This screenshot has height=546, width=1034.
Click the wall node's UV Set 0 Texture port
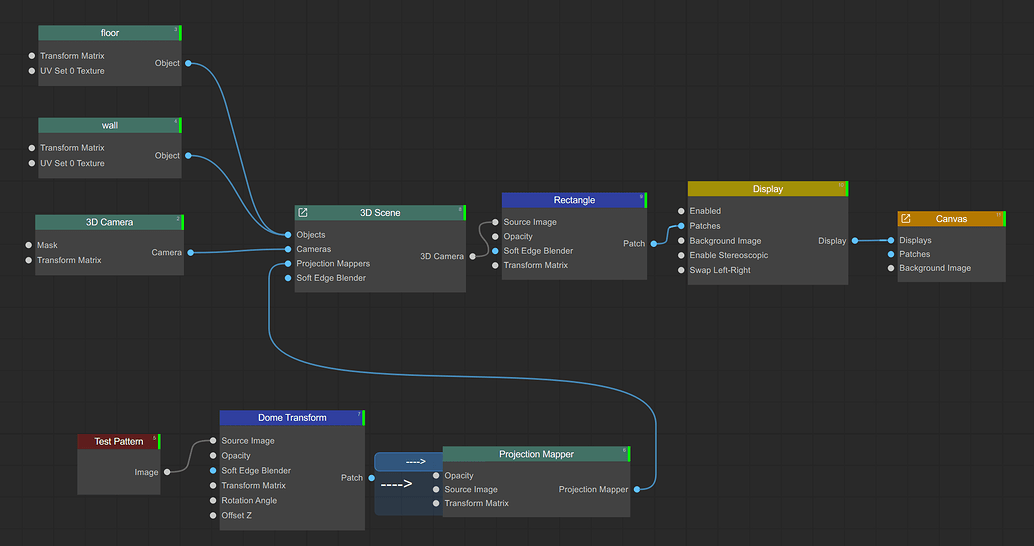[32, 163]
